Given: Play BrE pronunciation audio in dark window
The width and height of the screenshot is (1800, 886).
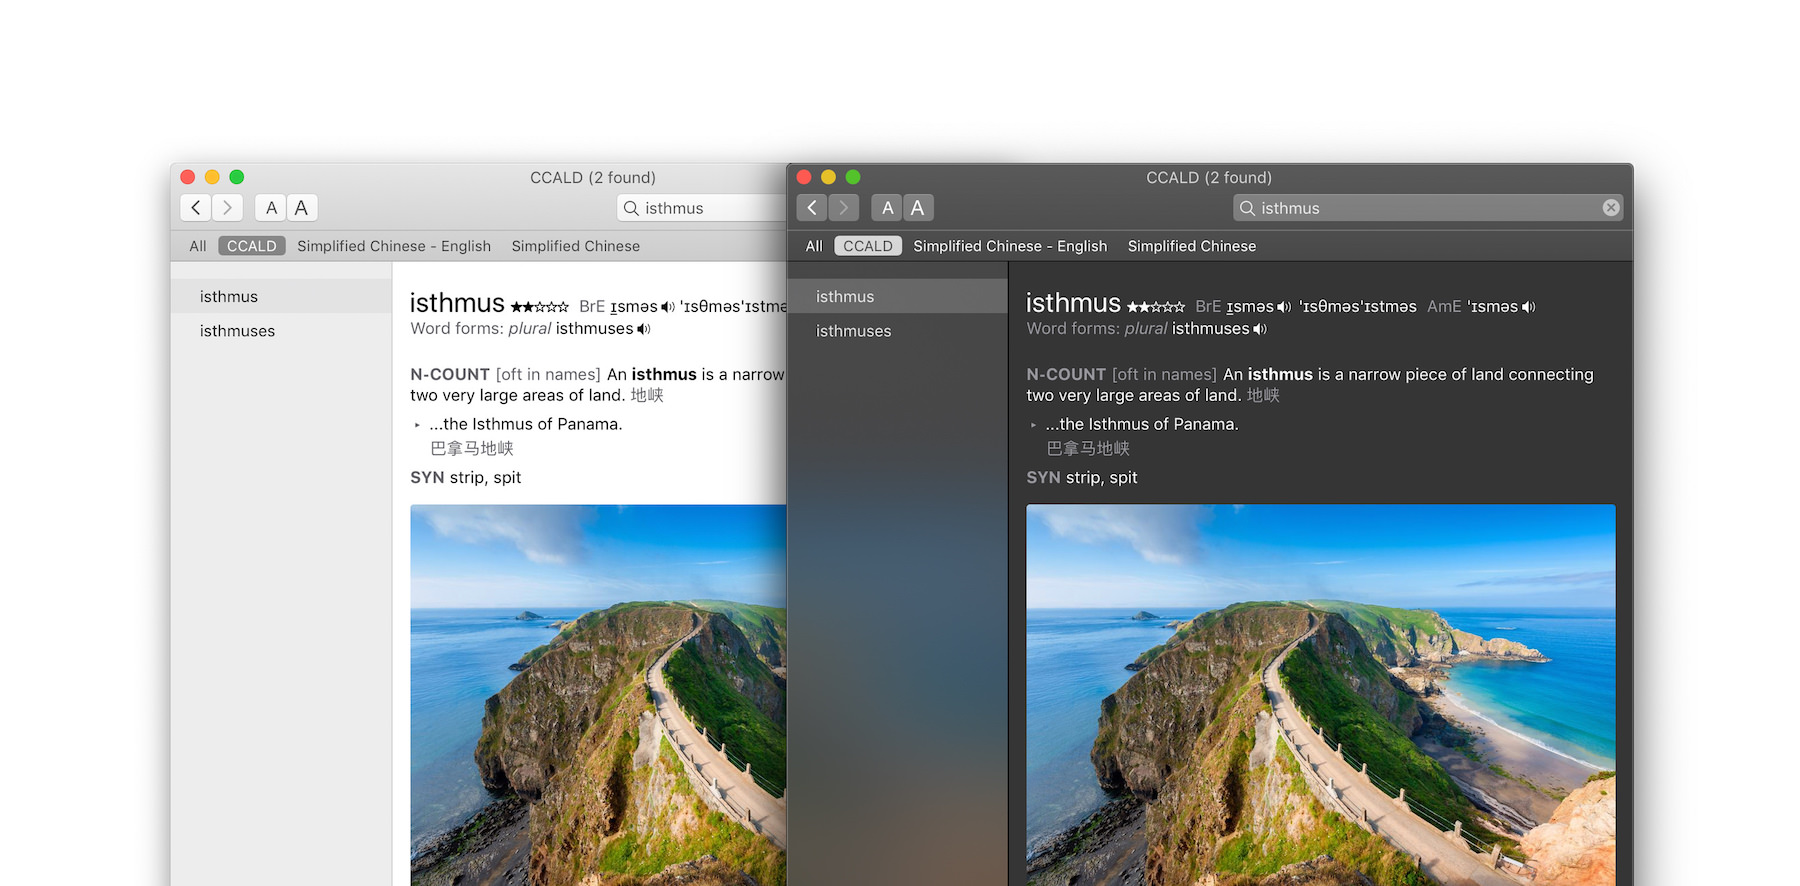Looking at the screenshot, I should (1284, 307).
